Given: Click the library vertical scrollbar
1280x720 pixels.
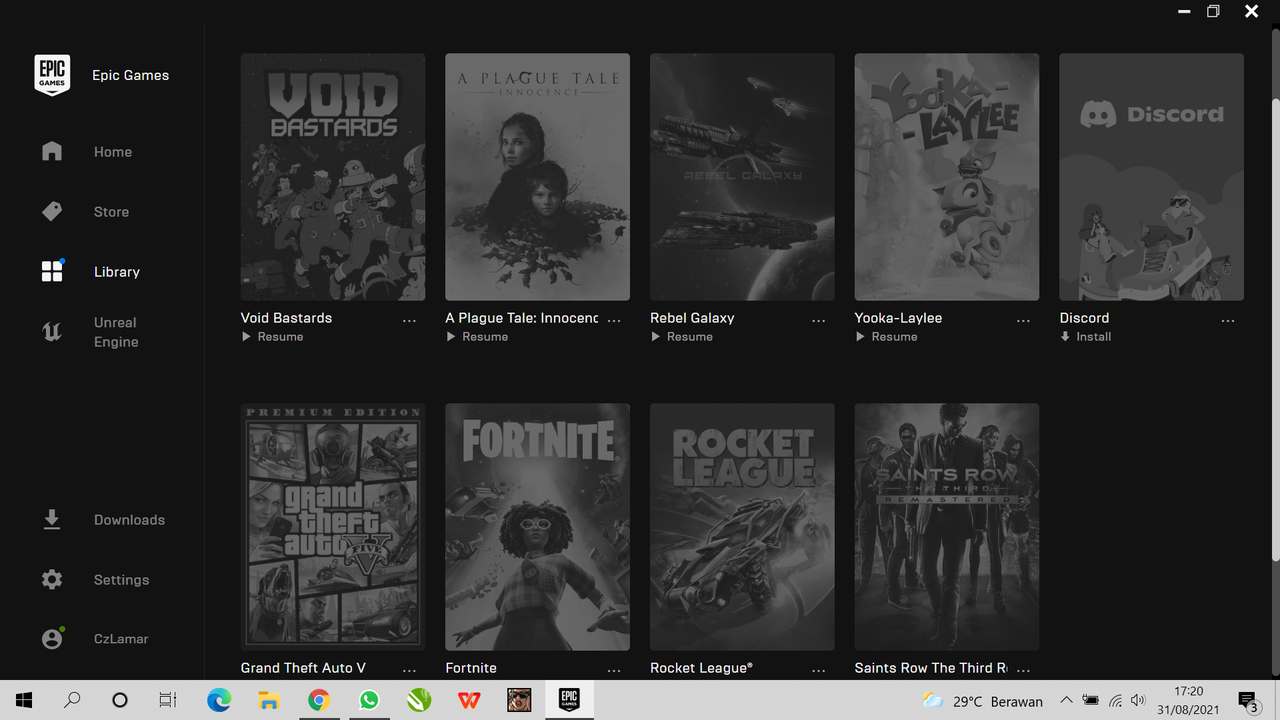Looking at the screenshot, I should pos(1274,330).
